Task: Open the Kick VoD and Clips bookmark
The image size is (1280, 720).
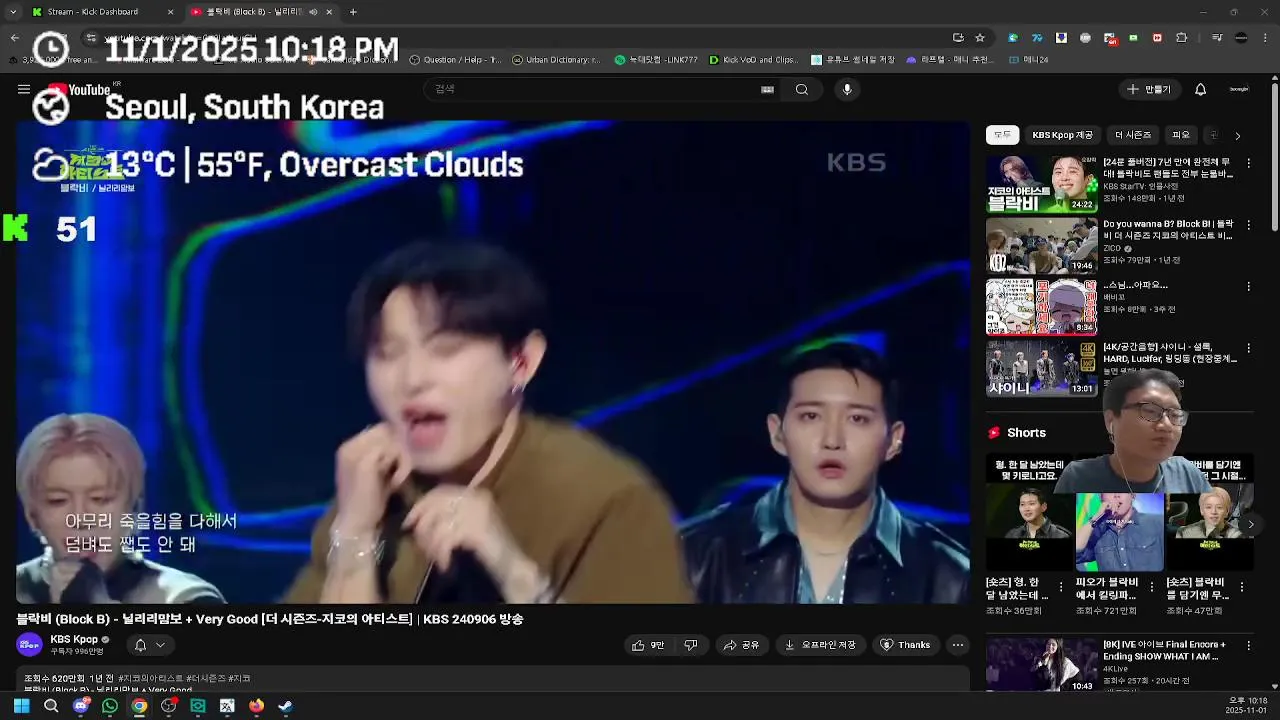Action: pyautogui.click(x=754, y=60)
